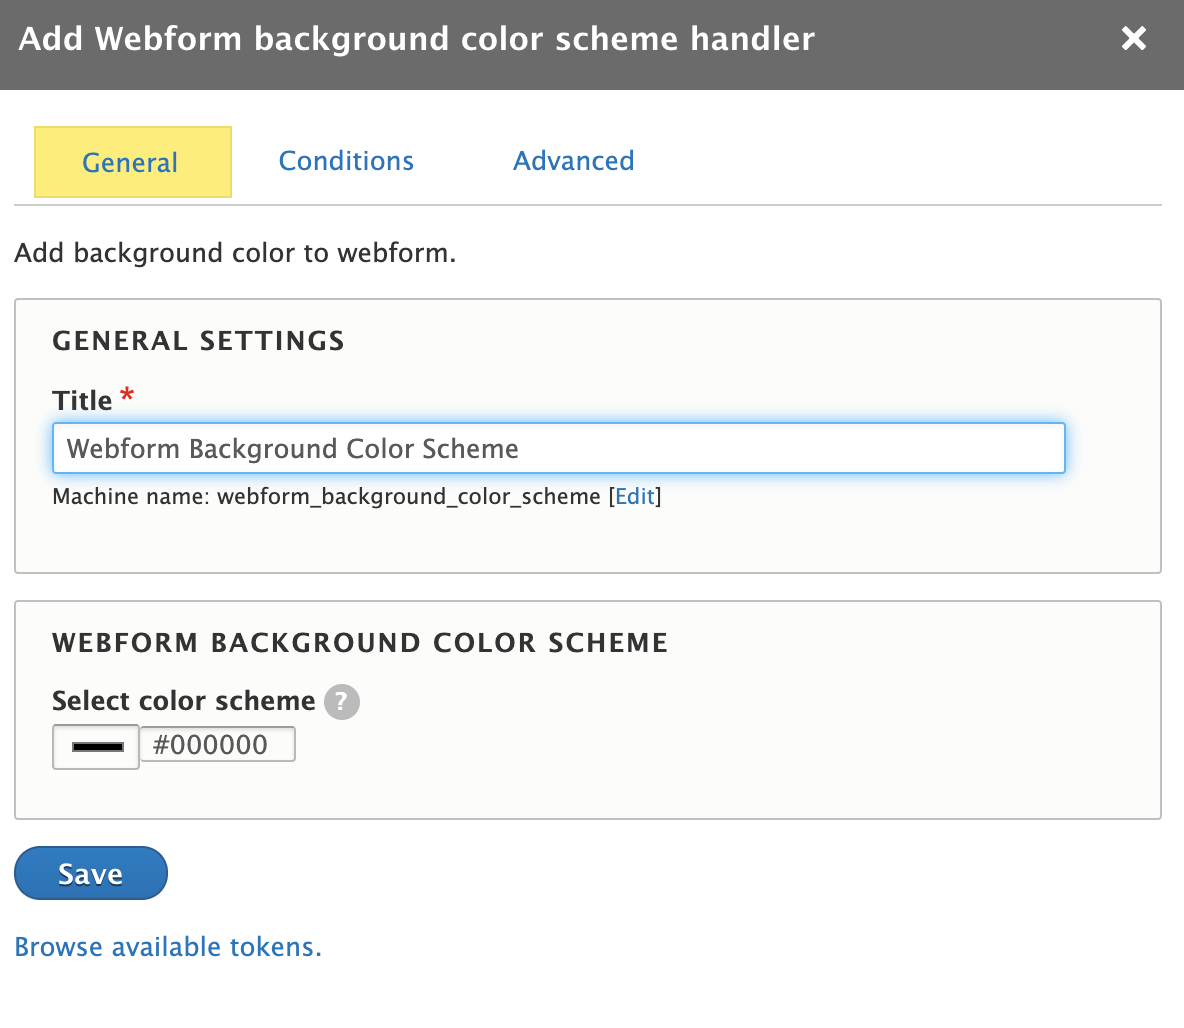Select the highlighted General tab
The image size is (1184, 1028).
[130, 161]
